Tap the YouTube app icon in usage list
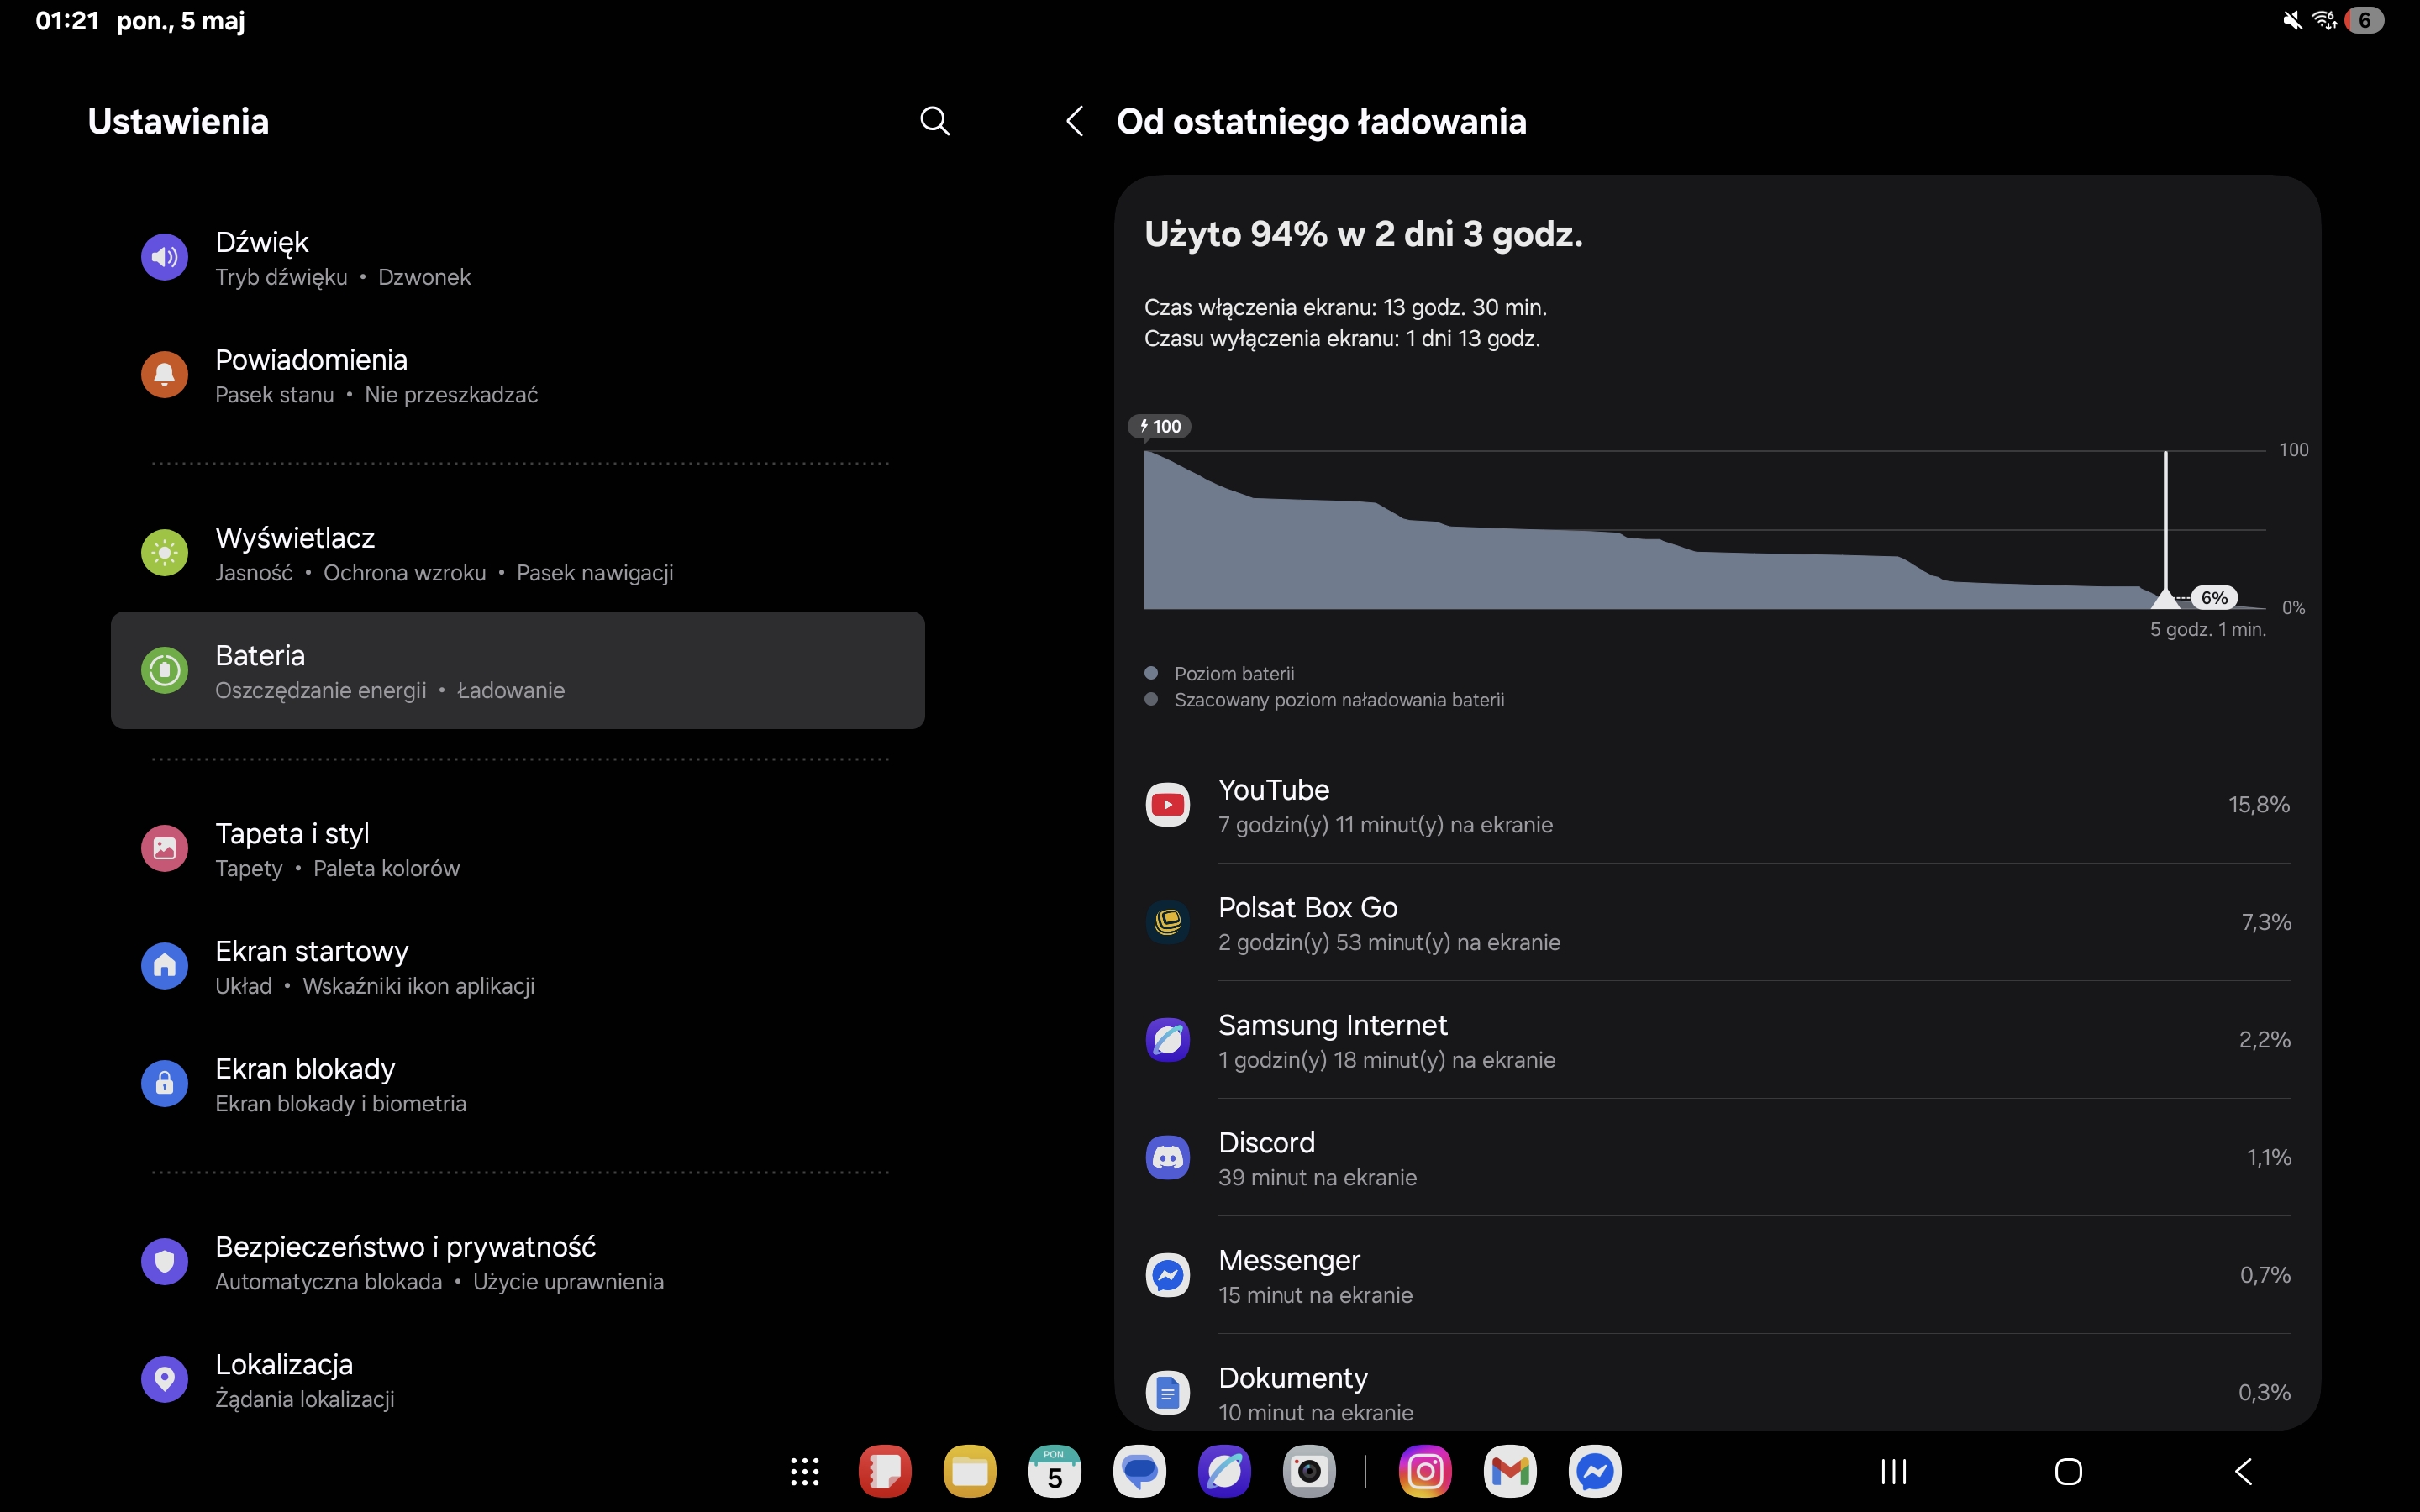 [1167, 805]
